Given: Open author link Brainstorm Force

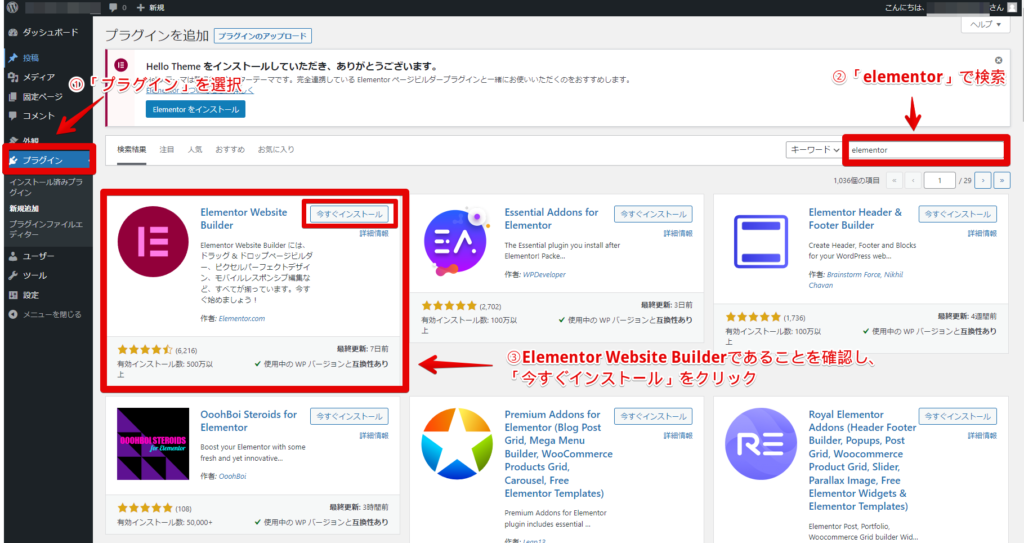Looking at the screenshot, I should coord(854,274).
